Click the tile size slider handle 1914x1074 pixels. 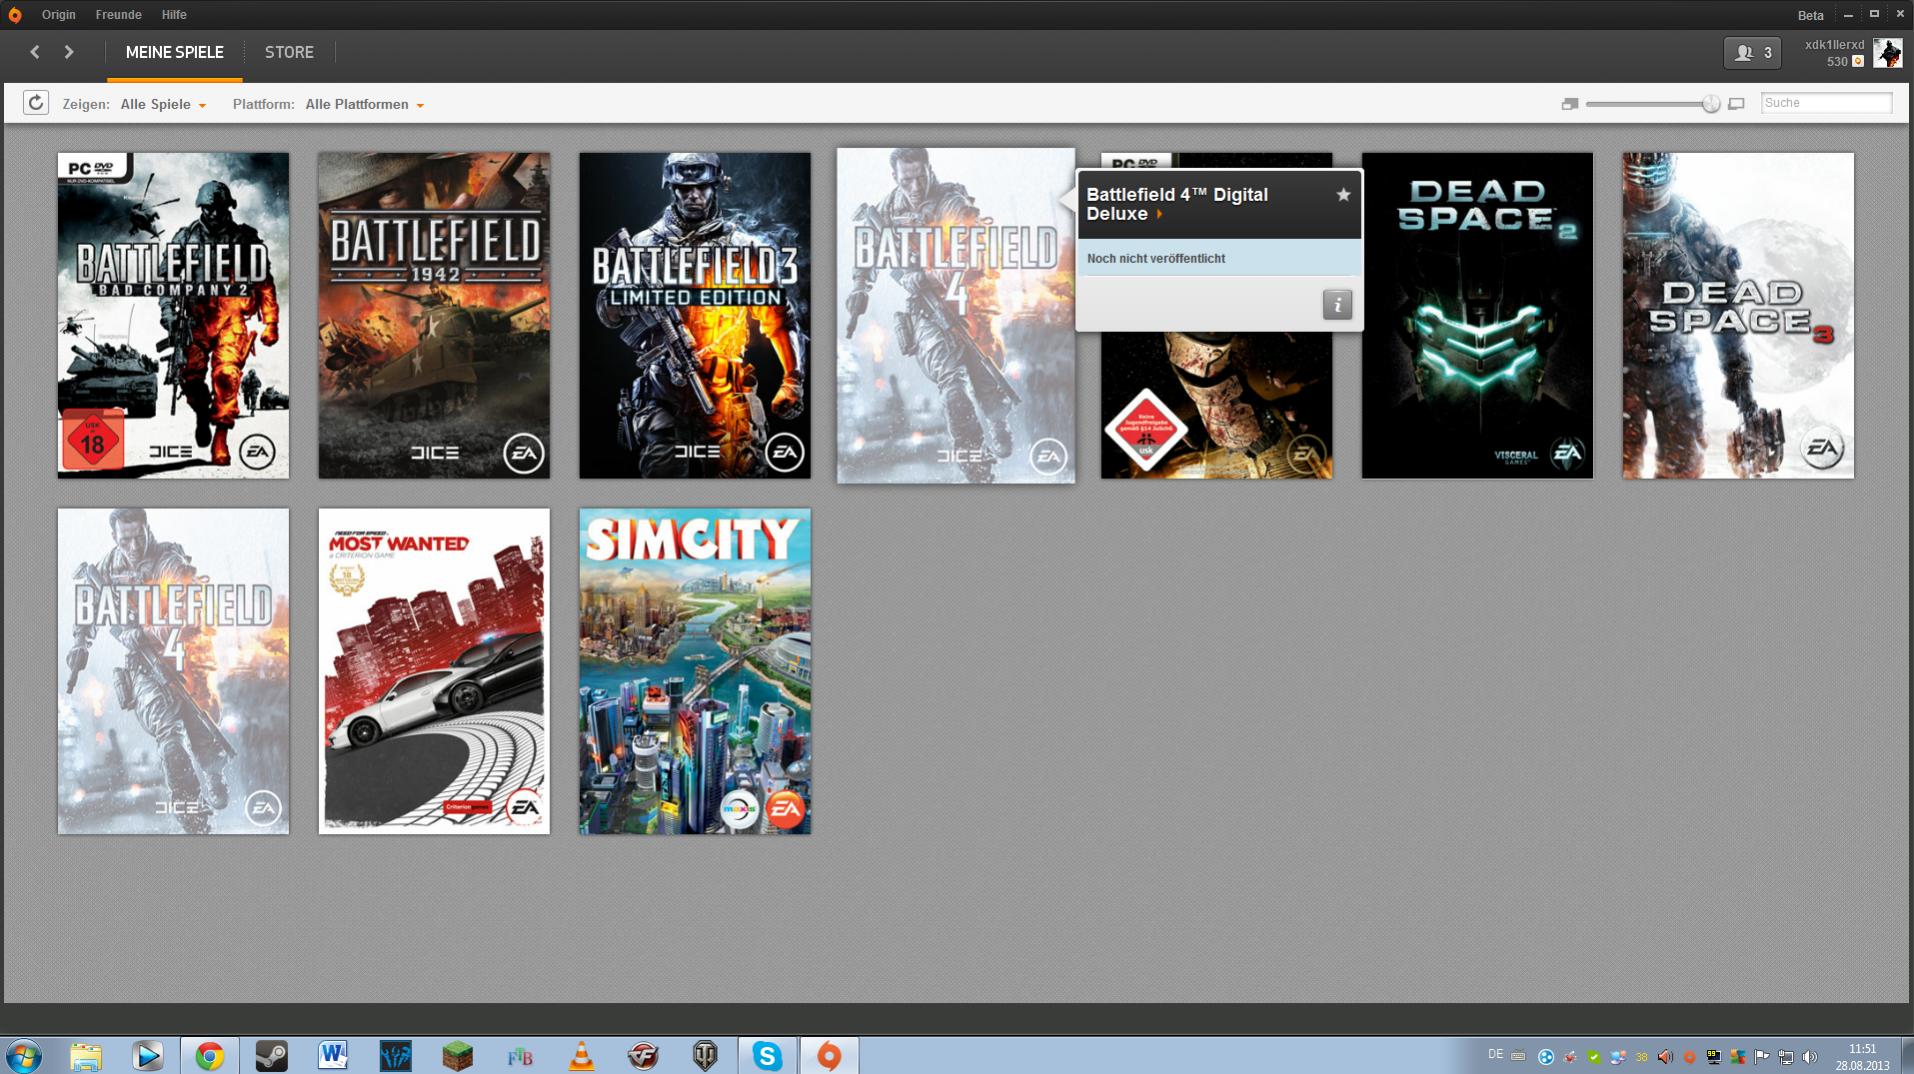click(1711, 104)
